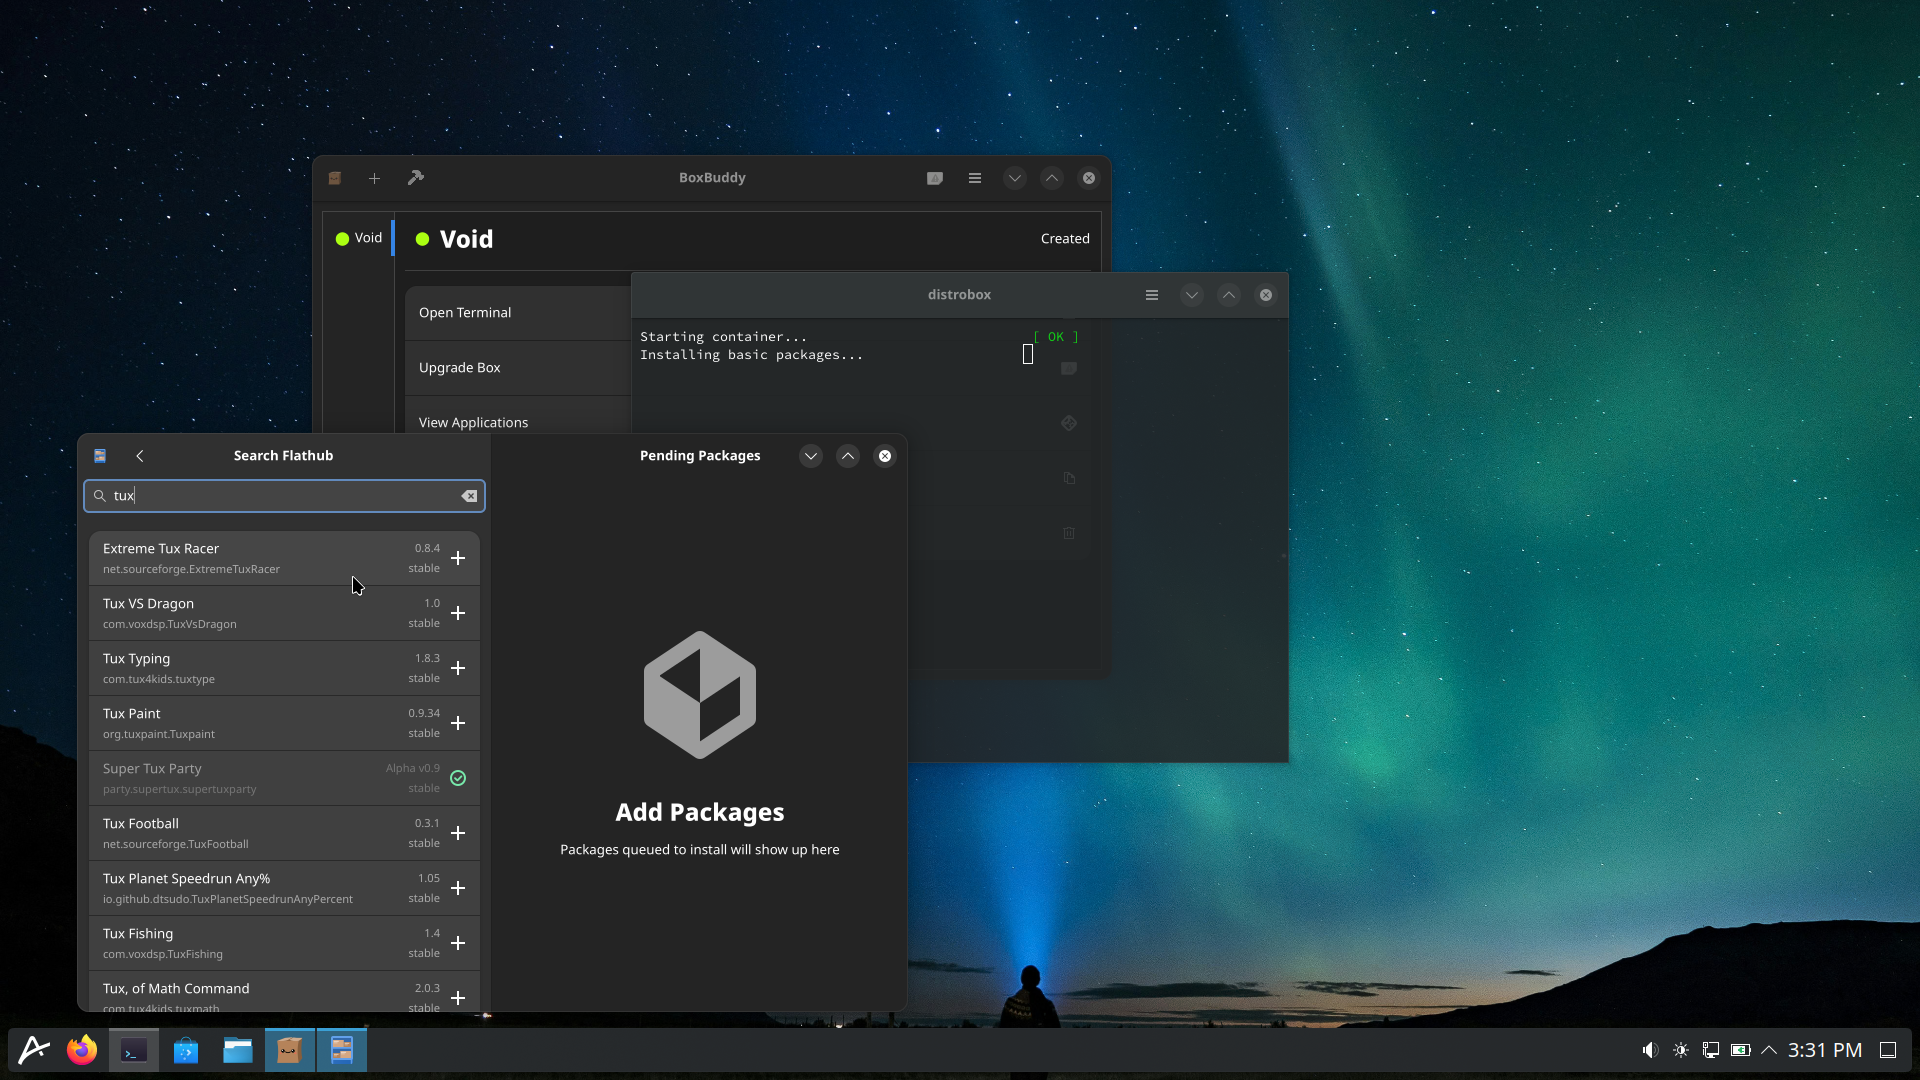This screenshot has width=1920, height=1080.
Task: Click Open Terminal in BoxBuddy
Action: click(518, 313)
